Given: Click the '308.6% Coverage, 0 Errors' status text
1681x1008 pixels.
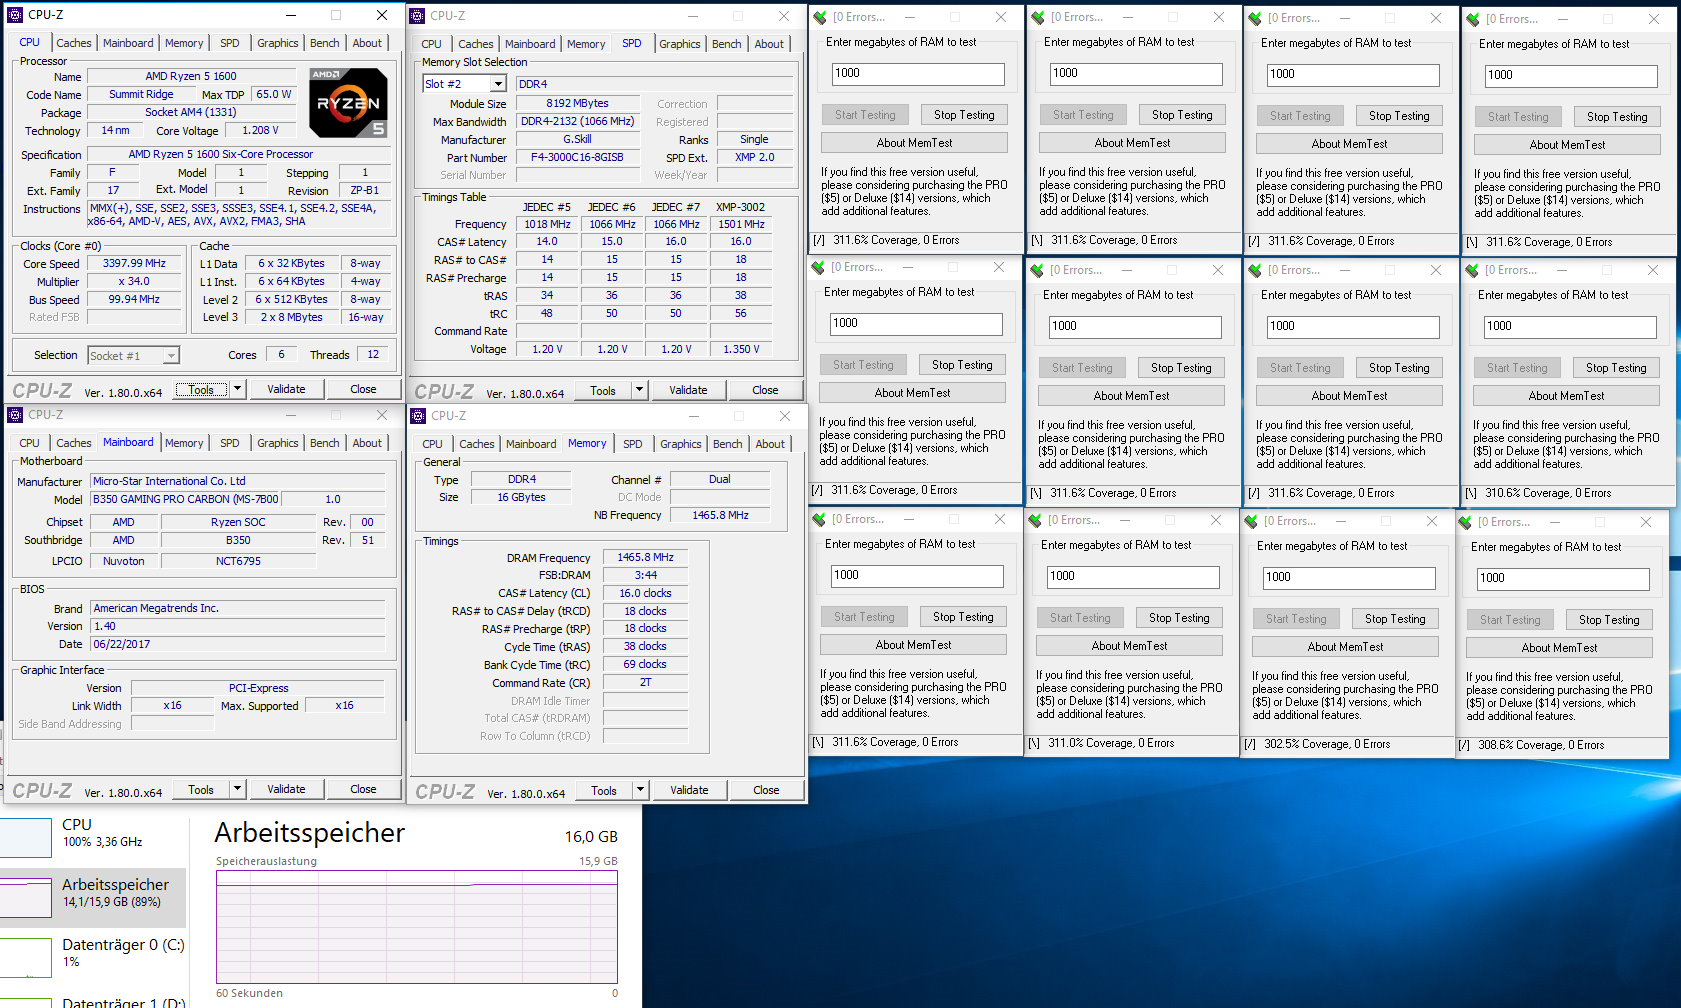Looking at the screenshot, I should 1541,745.
